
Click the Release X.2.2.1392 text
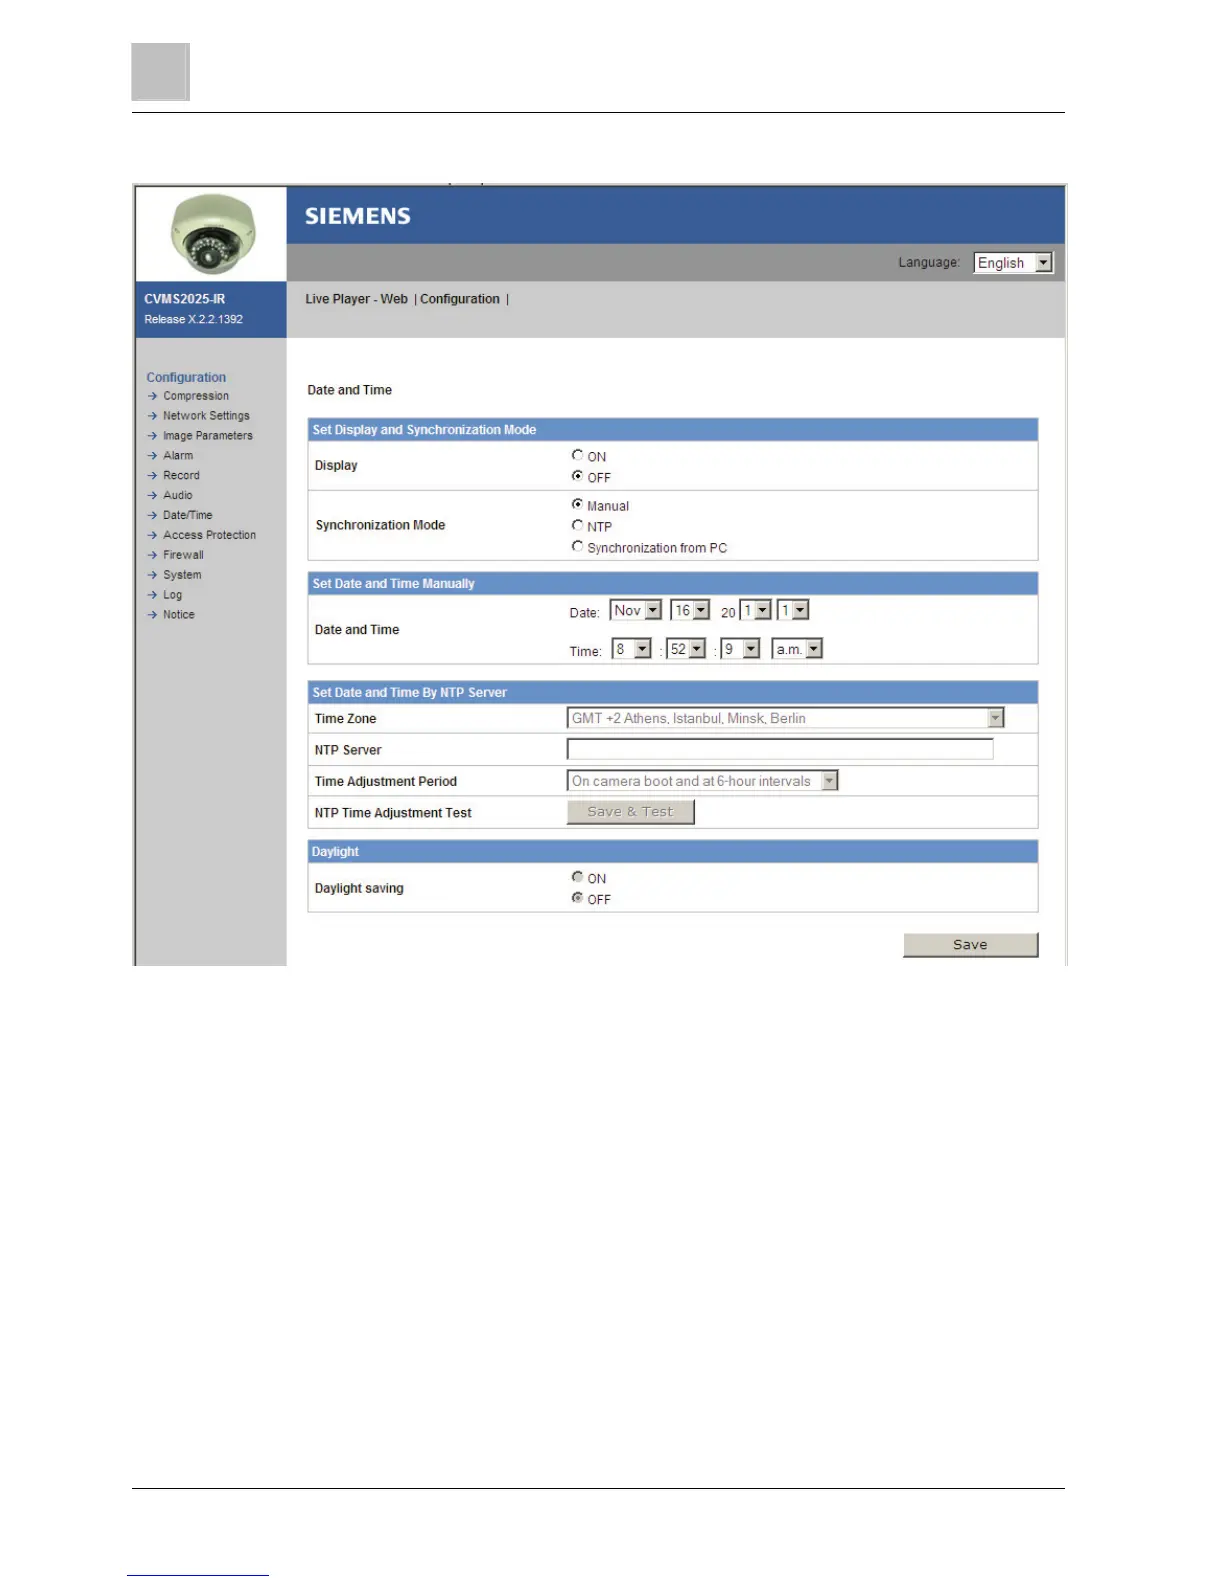click(193, 319)
